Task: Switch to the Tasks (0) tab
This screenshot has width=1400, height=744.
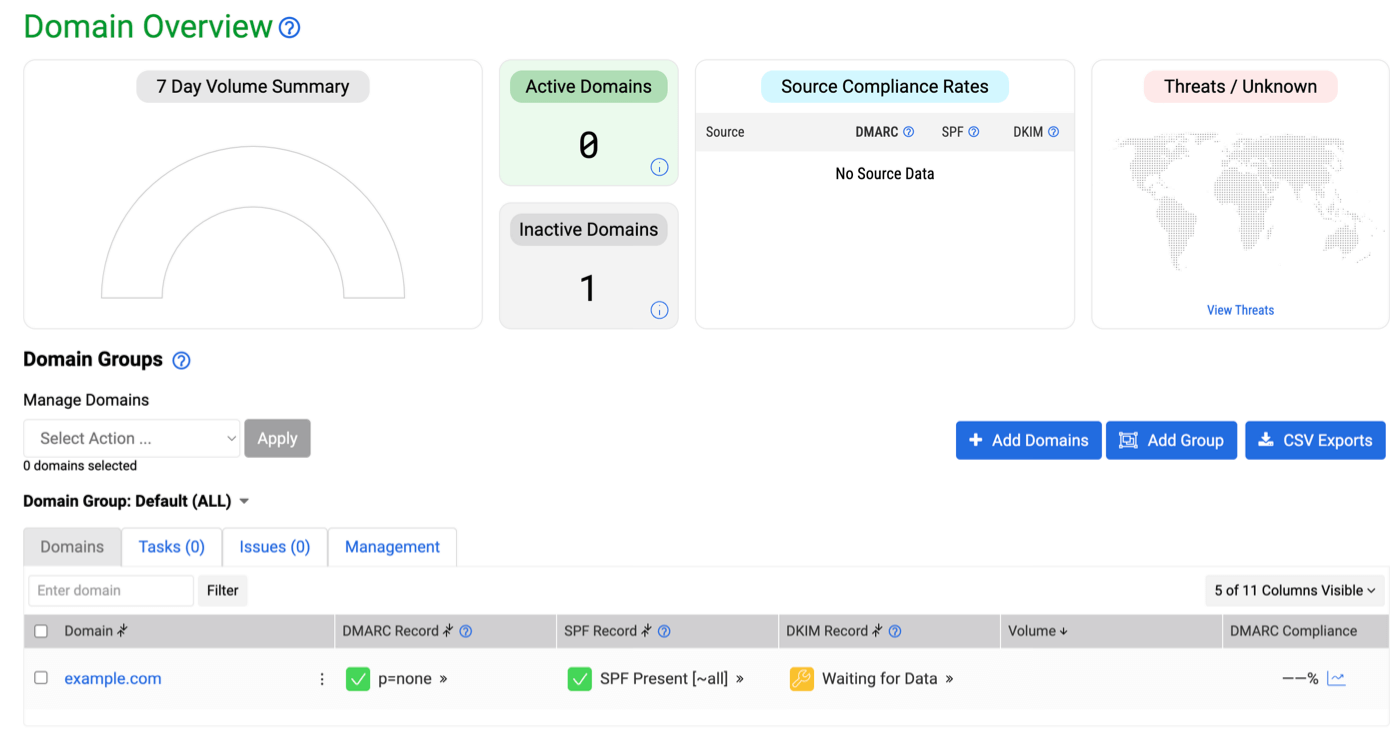Action: tap(171, 547)
